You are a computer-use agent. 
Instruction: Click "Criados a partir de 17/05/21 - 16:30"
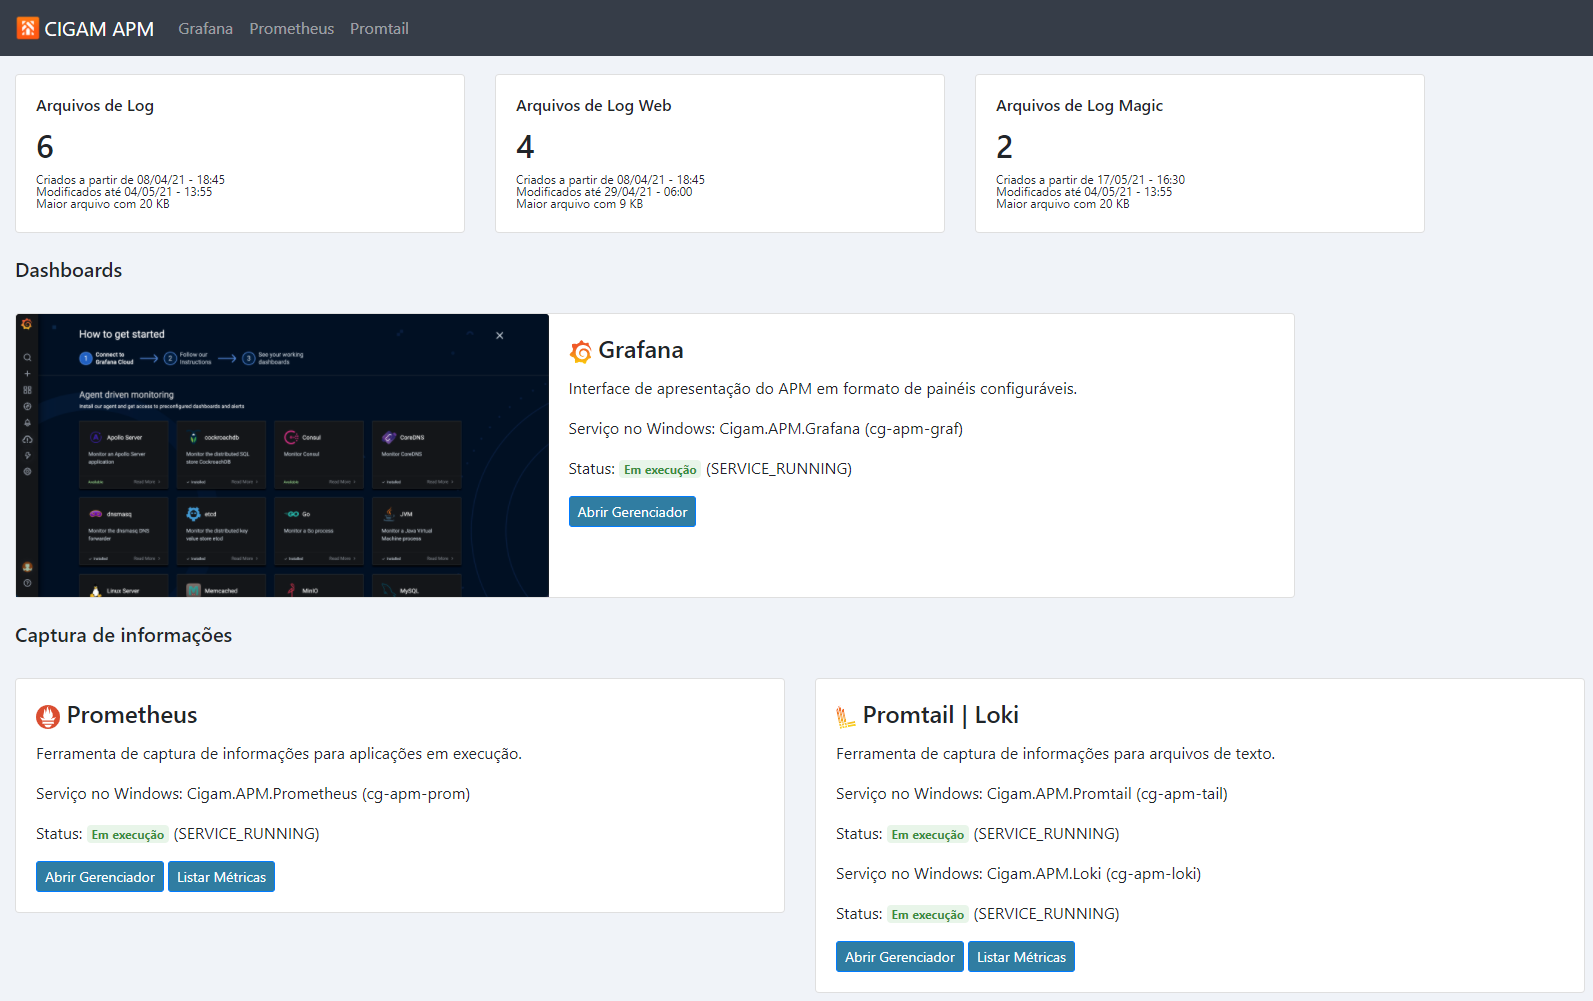click(1091, 180)
